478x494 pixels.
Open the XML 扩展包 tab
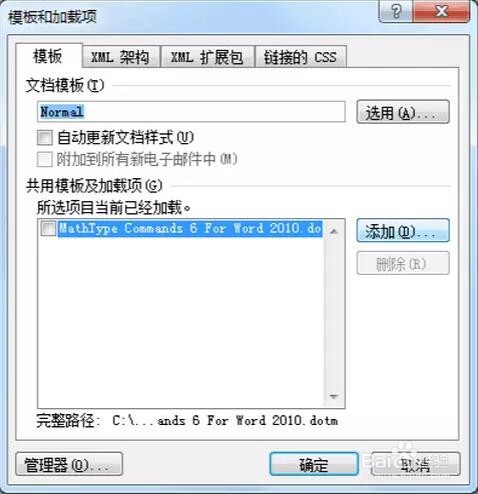[x=207, y=57]
